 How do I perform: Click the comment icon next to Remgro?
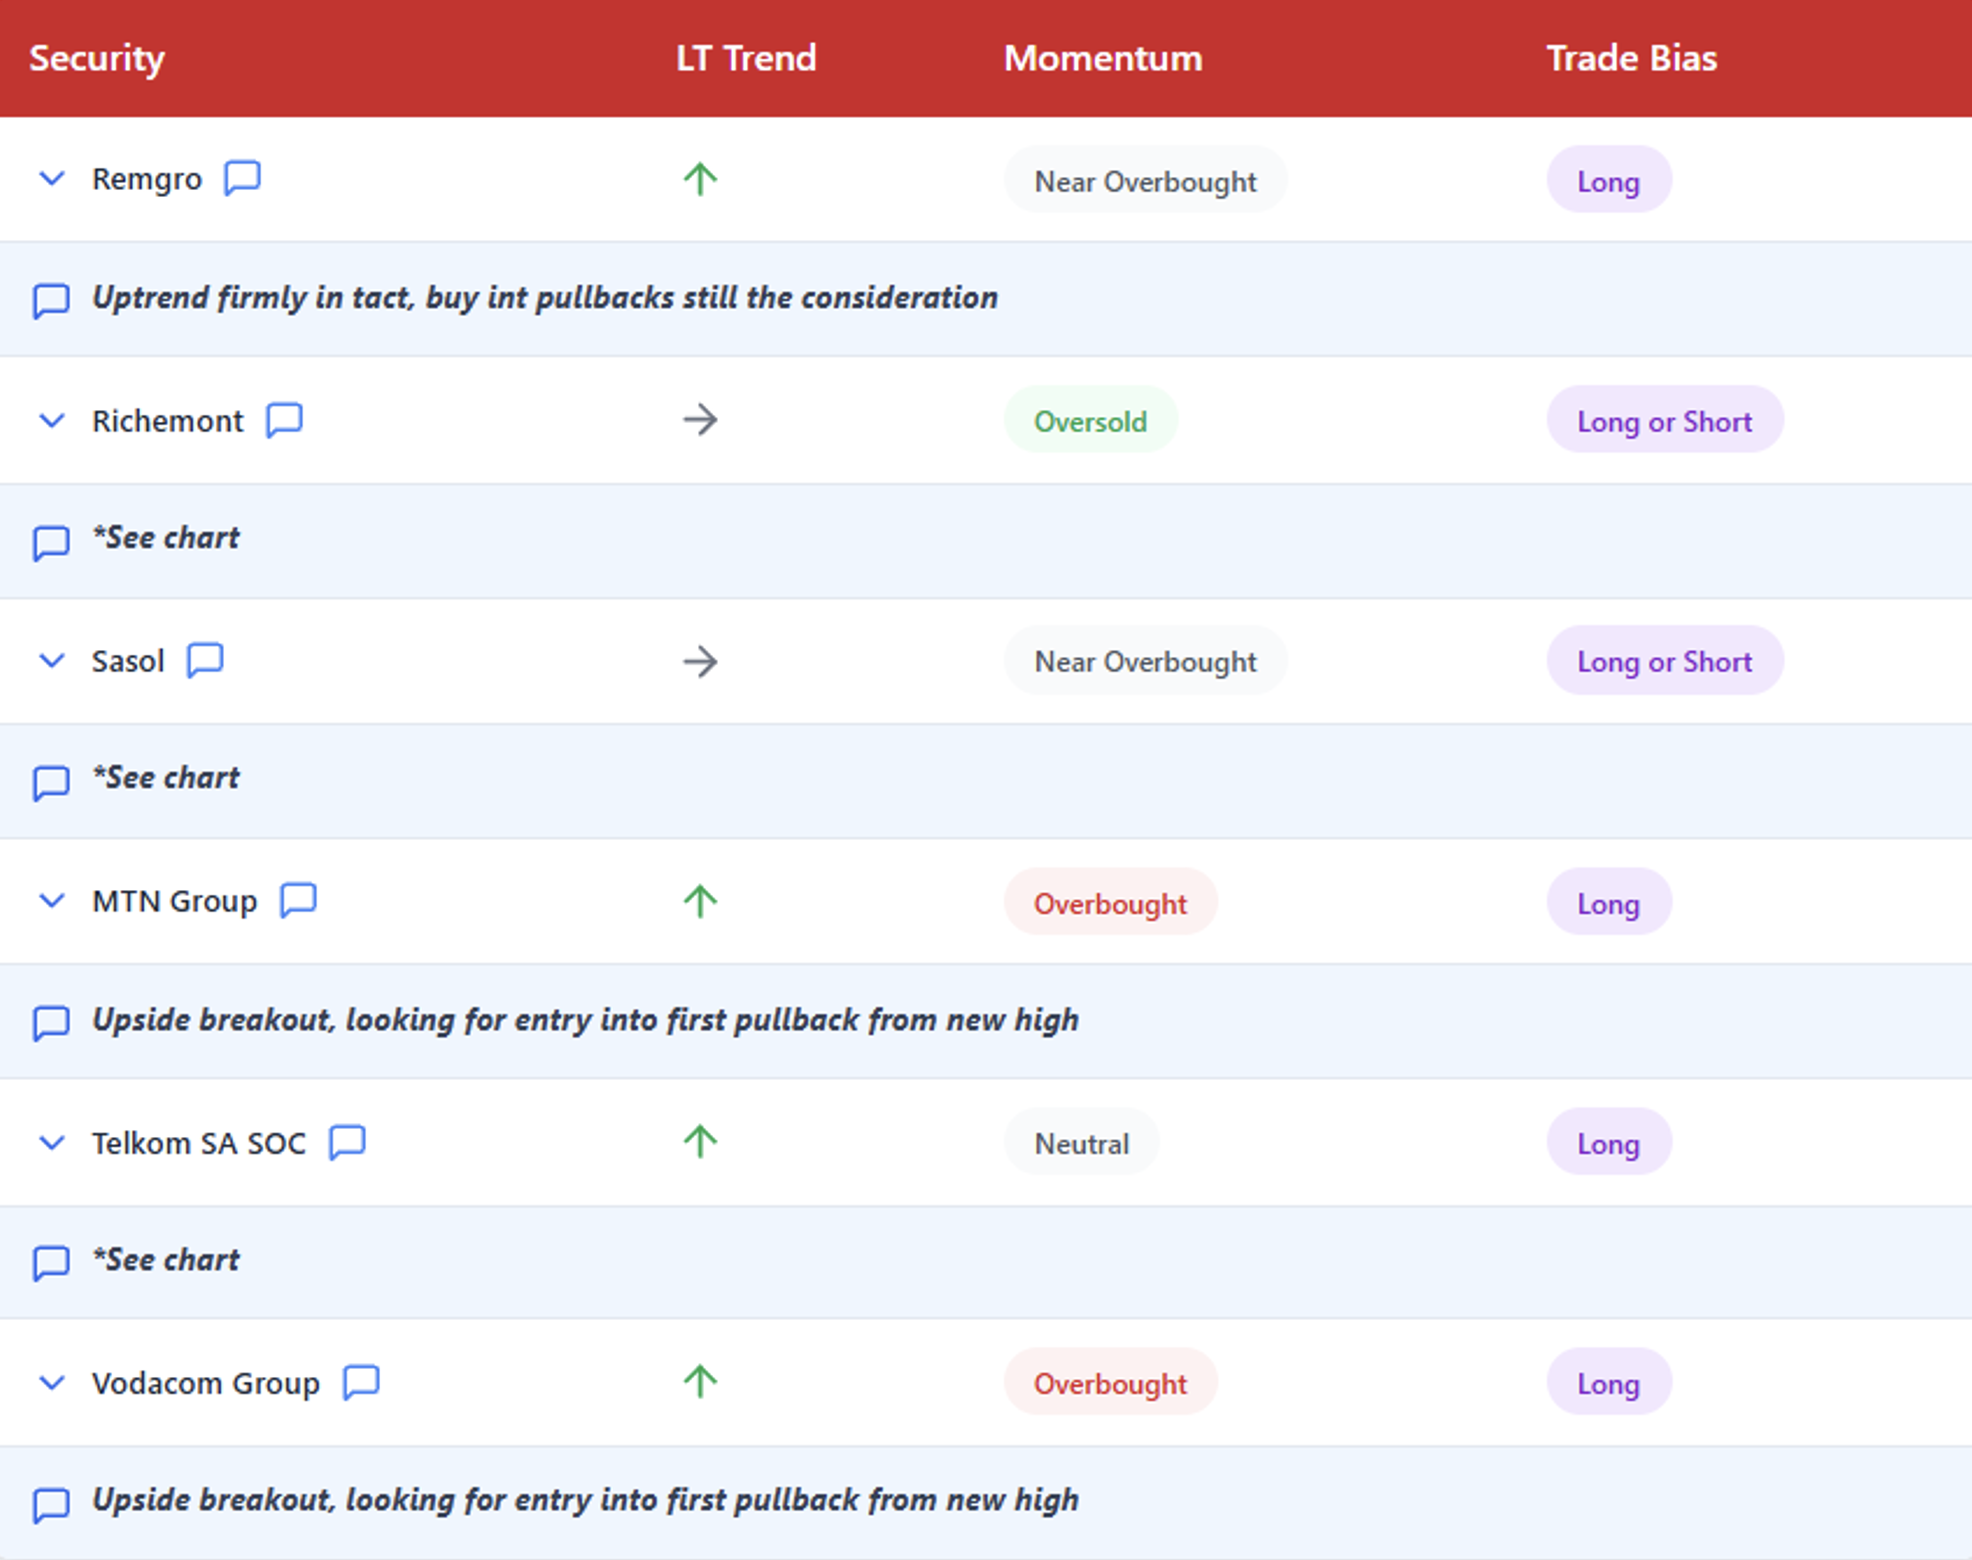coord(242,179)
